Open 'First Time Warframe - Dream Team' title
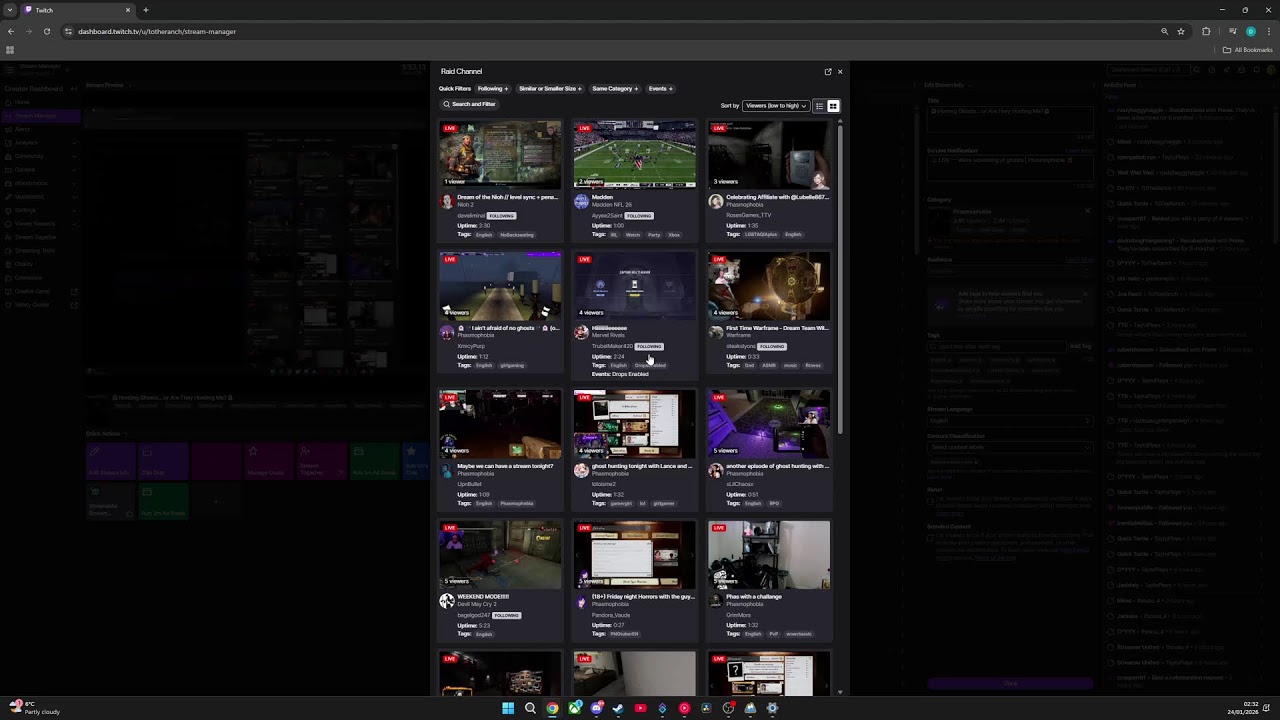Screen dimensions: 1280x720 coord(777,328)
